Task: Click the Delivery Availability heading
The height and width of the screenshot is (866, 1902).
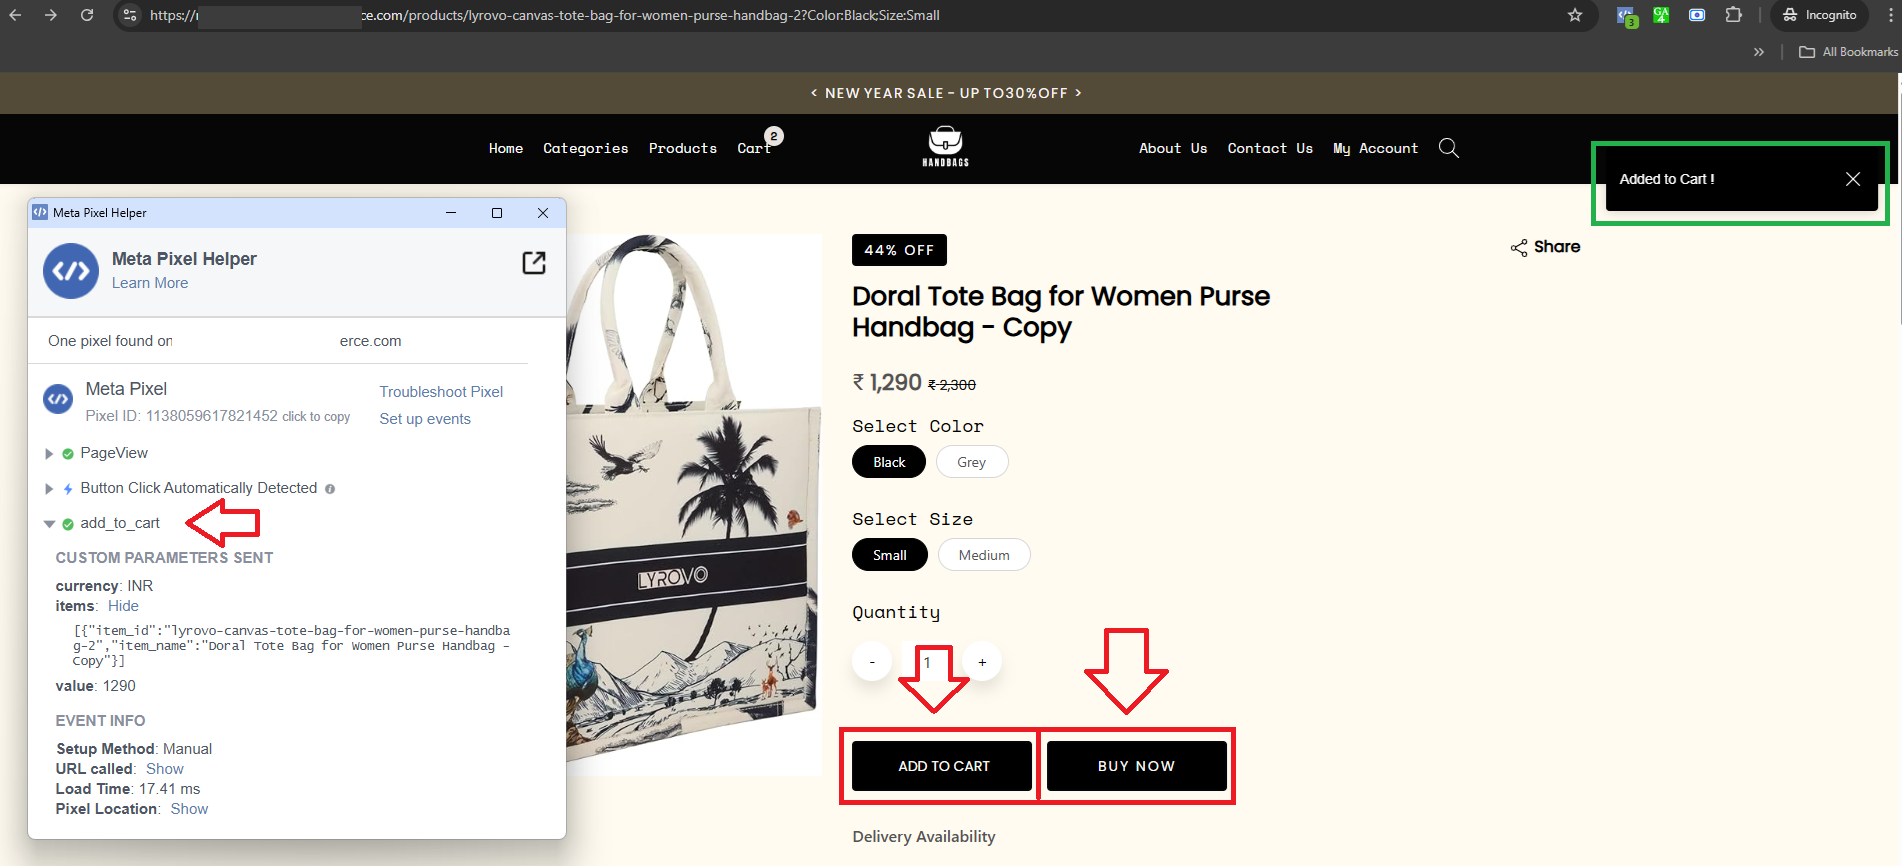Action: point(924,837)
